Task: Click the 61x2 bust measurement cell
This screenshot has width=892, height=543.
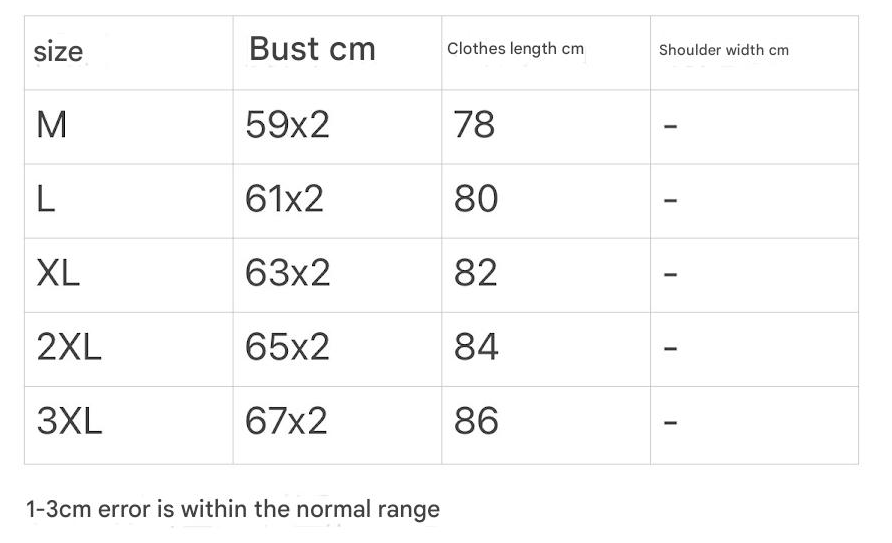Action: click(284, 200)
